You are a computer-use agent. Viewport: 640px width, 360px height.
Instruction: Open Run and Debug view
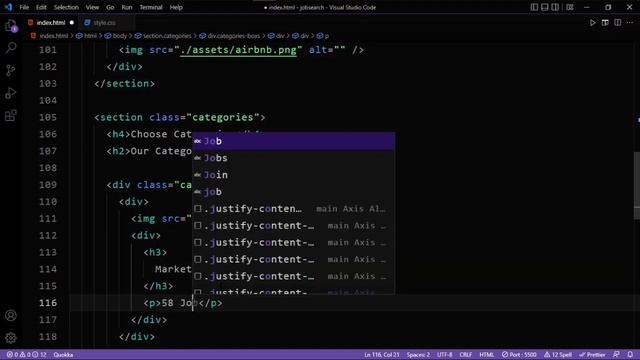(x=11, y=93)
